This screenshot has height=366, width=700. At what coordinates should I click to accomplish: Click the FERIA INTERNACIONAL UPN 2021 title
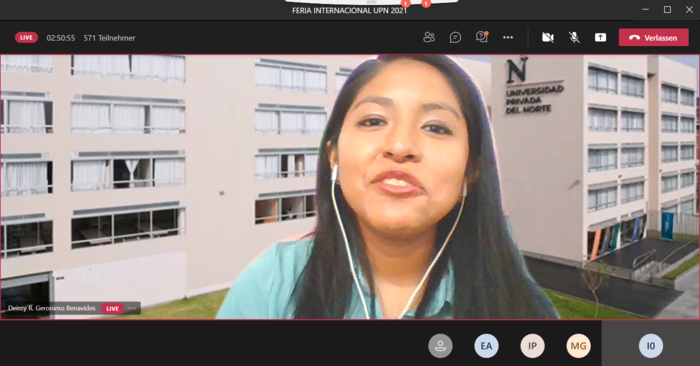pyautogui.click(x=350, y=10)
